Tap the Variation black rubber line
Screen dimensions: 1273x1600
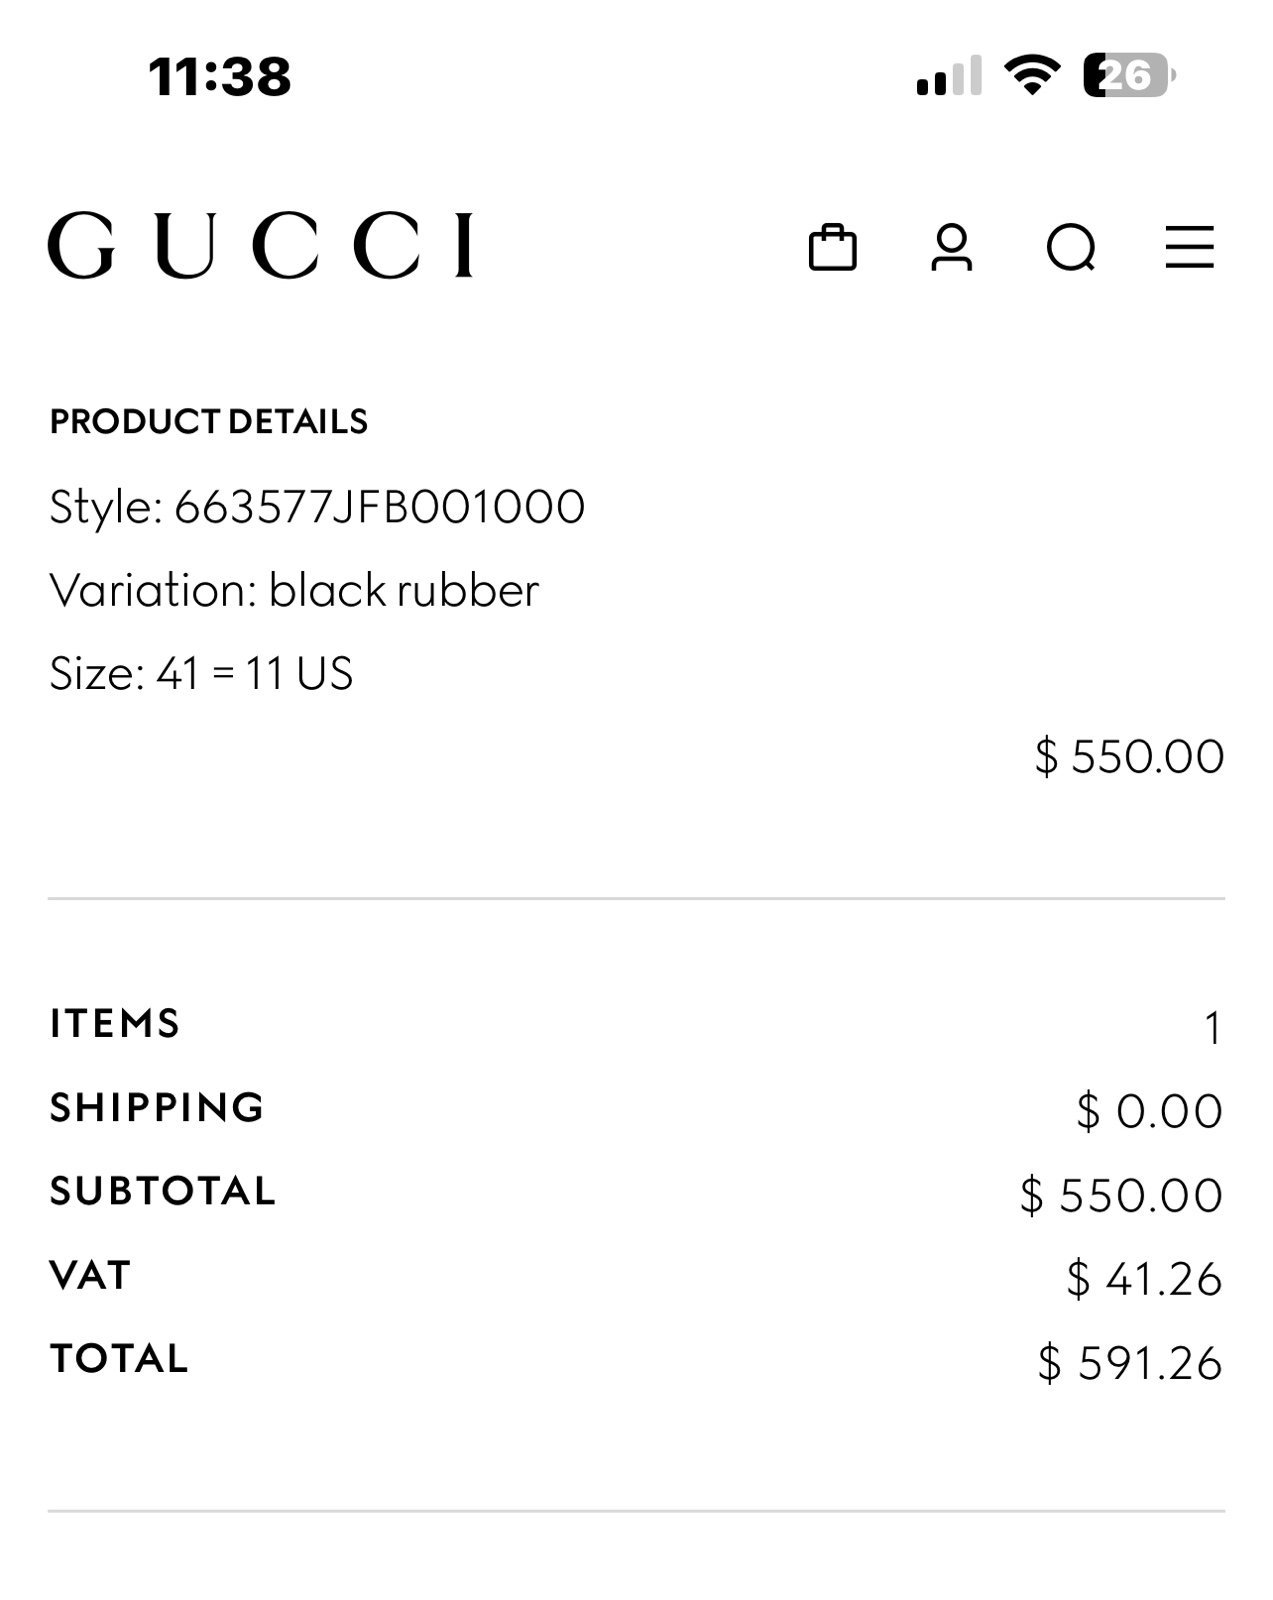coord(294,590)
